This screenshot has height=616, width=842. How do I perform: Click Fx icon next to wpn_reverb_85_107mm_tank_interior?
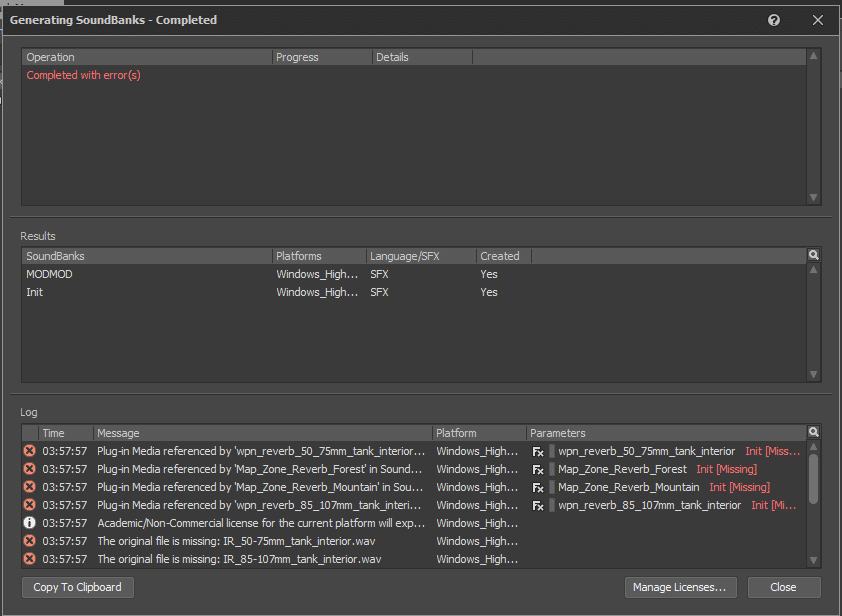click(x=538, y=506)
